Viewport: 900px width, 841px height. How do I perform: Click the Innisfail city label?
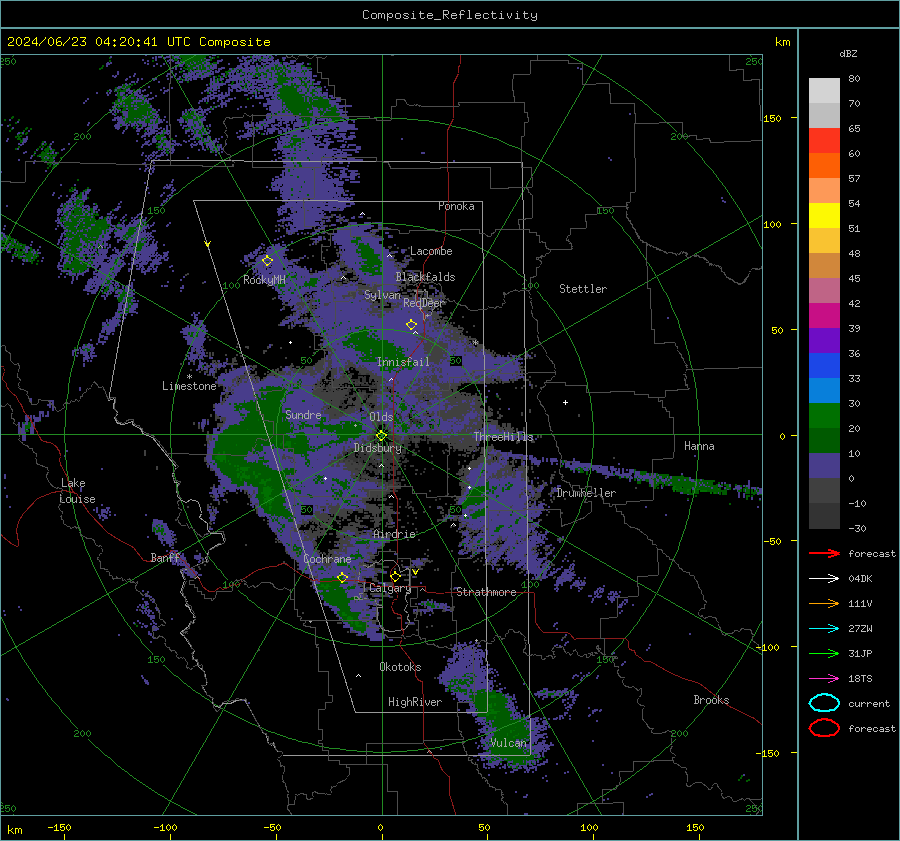click(403, 362)
